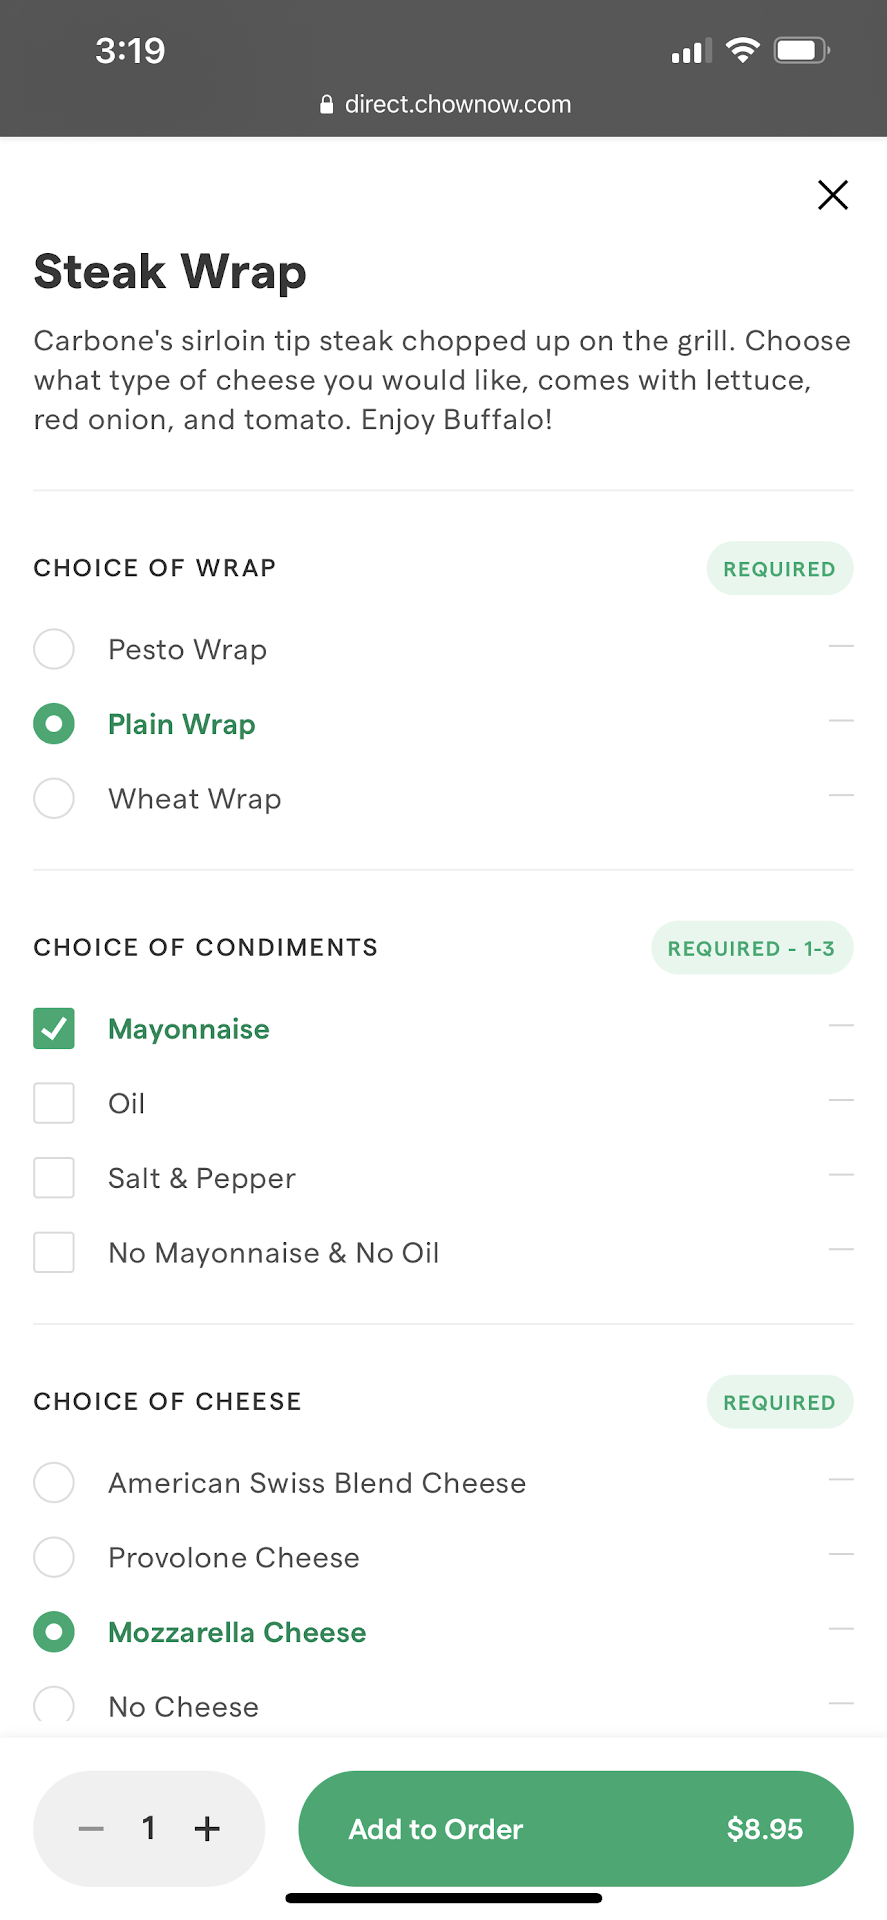This screenshot has height=1920, width=887.
Task: Tap the lock icon beside the URL
Action: [326, 105]
